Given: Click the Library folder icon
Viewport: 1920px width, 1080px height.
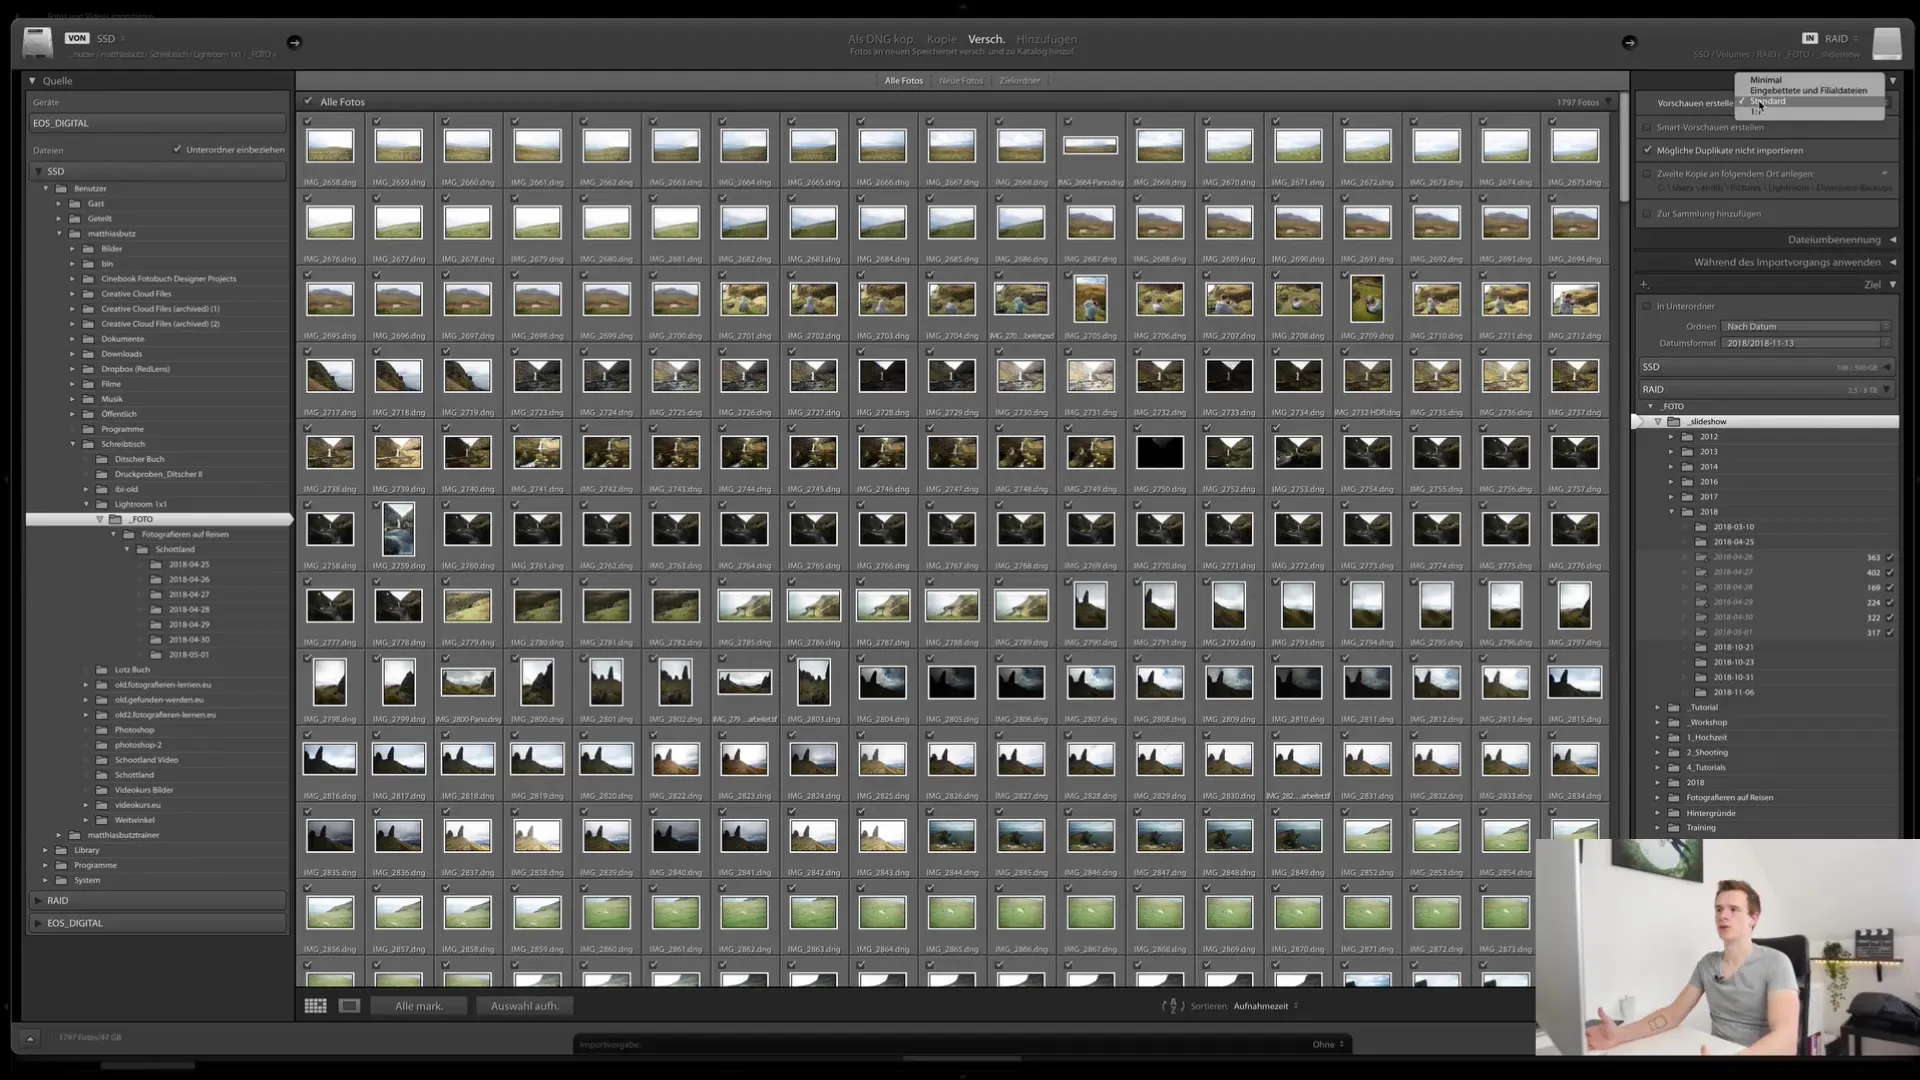Looking at the screenshot, I should tap(61, 850).
